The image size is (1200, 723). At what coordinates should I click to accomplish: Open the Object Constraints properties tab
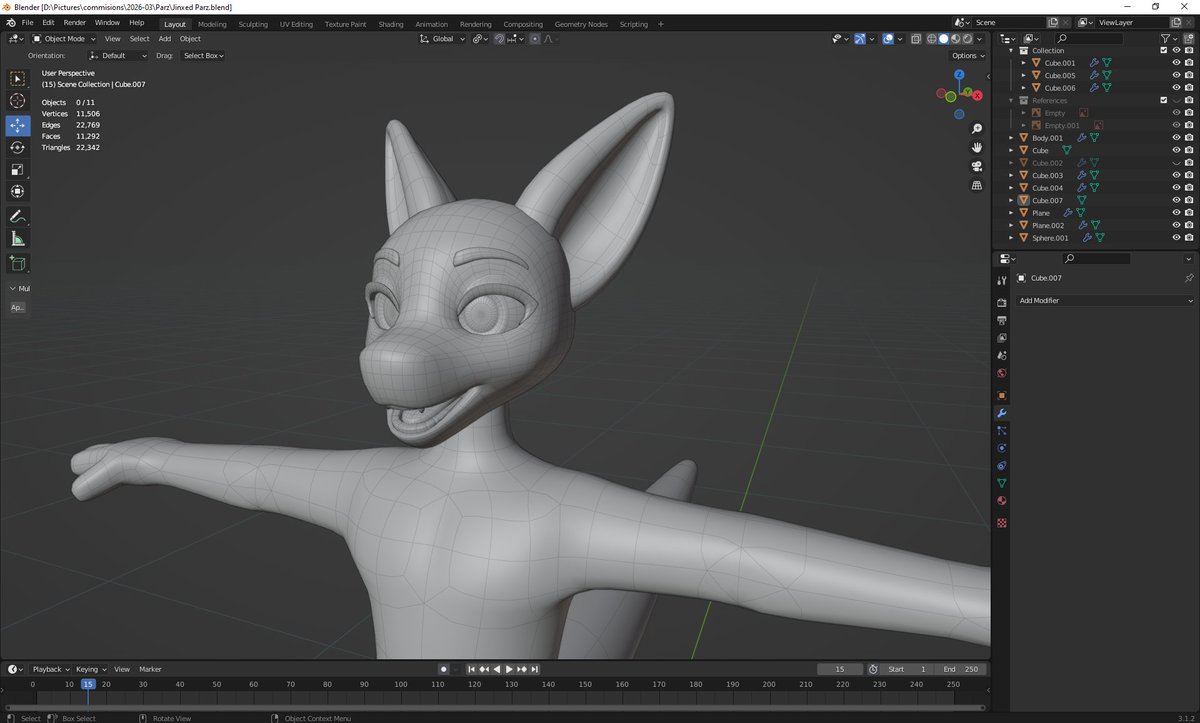(1001, 466)
